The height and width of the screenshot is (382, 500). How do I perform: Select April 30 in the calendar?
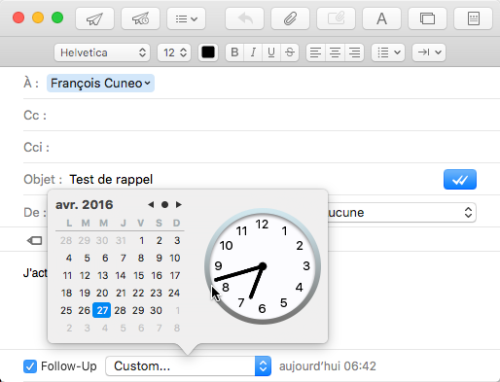coord(156,310)
